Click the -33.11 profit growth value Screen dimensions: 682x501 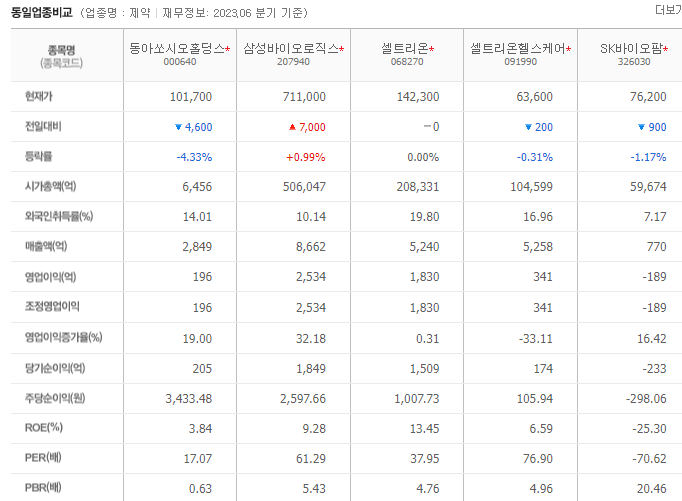pos(535,338)
